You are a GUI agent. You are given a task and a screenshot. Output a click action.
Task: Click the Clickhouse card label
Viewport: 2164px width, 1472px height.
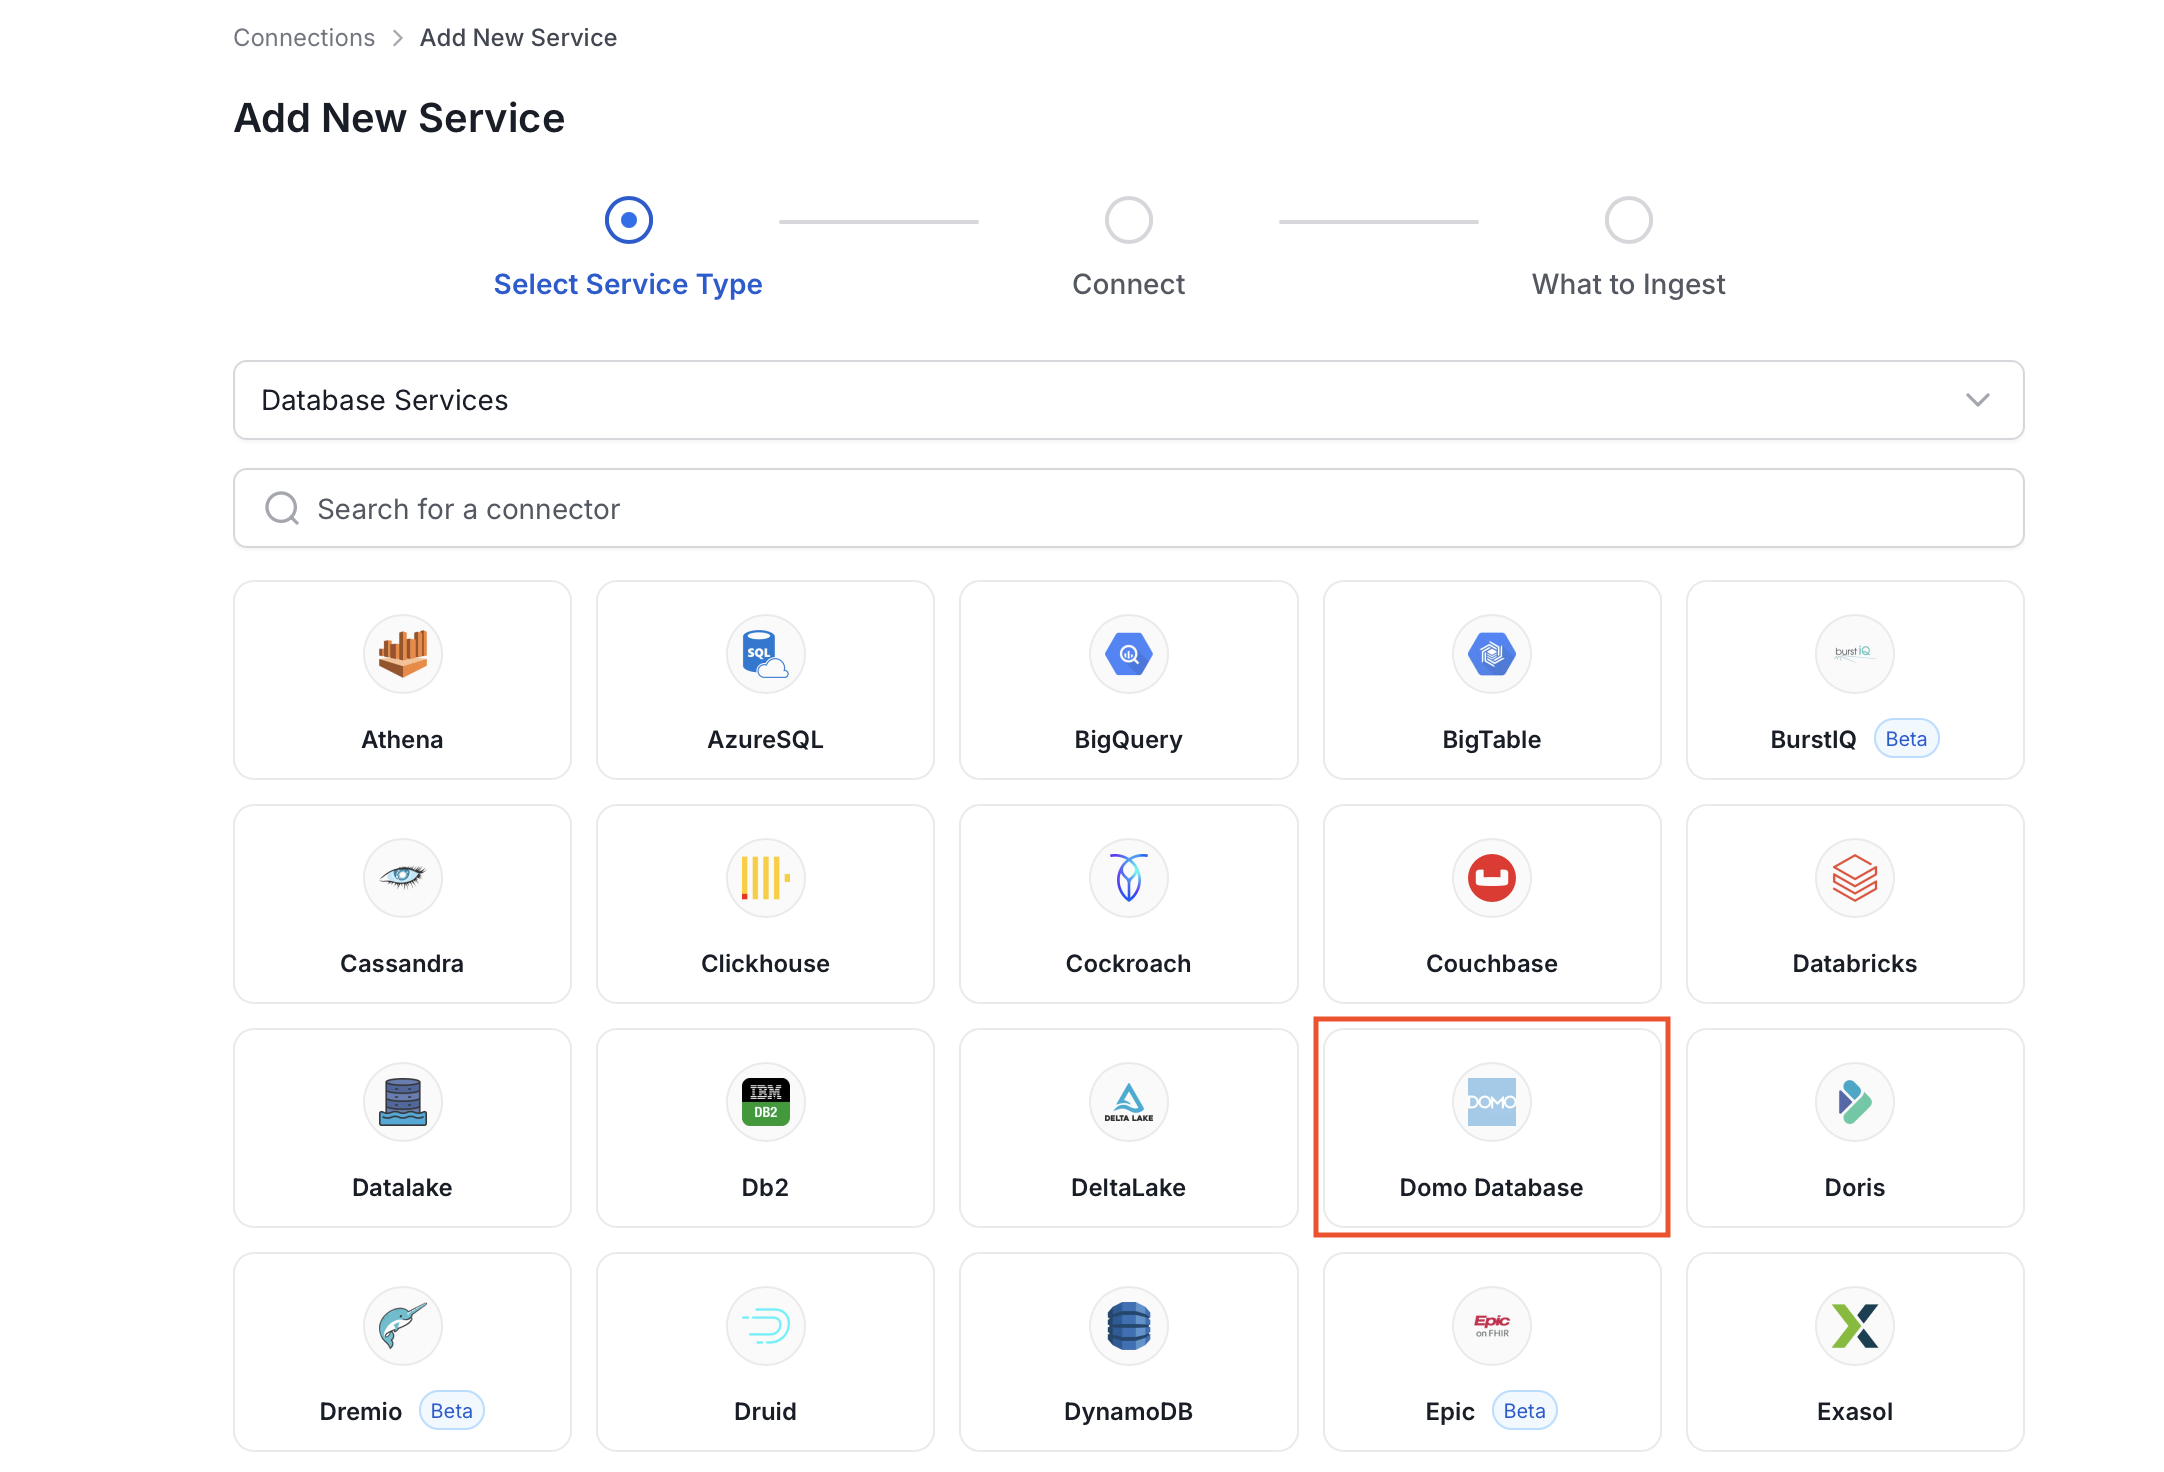tap(765, 963)
